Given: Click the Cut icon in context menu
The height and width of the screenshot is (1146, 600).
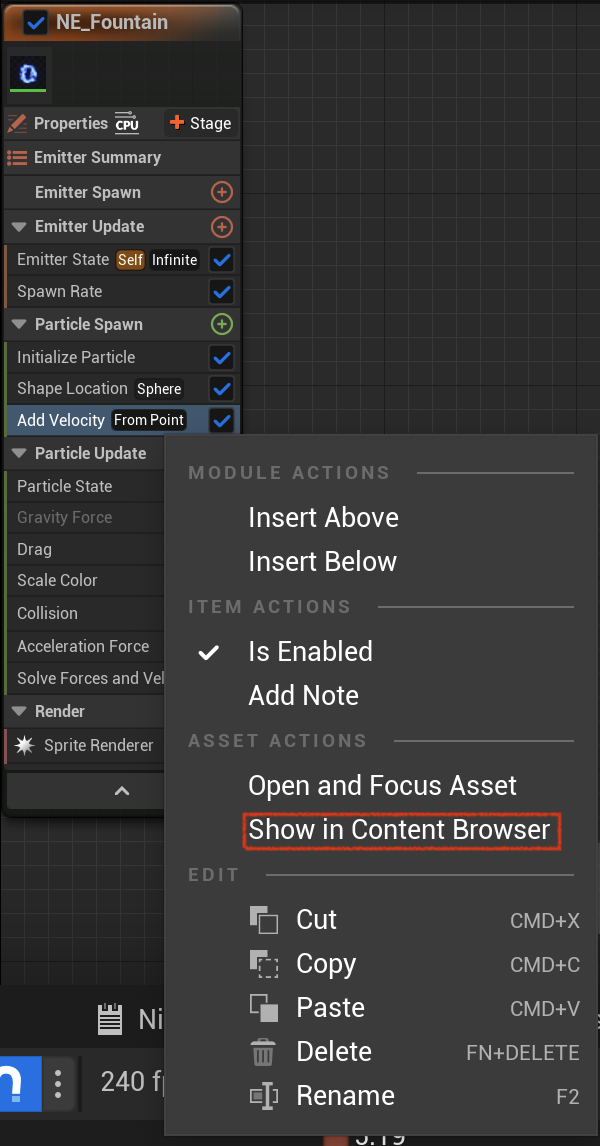Looking at the screenshot, I should [263, 919].
